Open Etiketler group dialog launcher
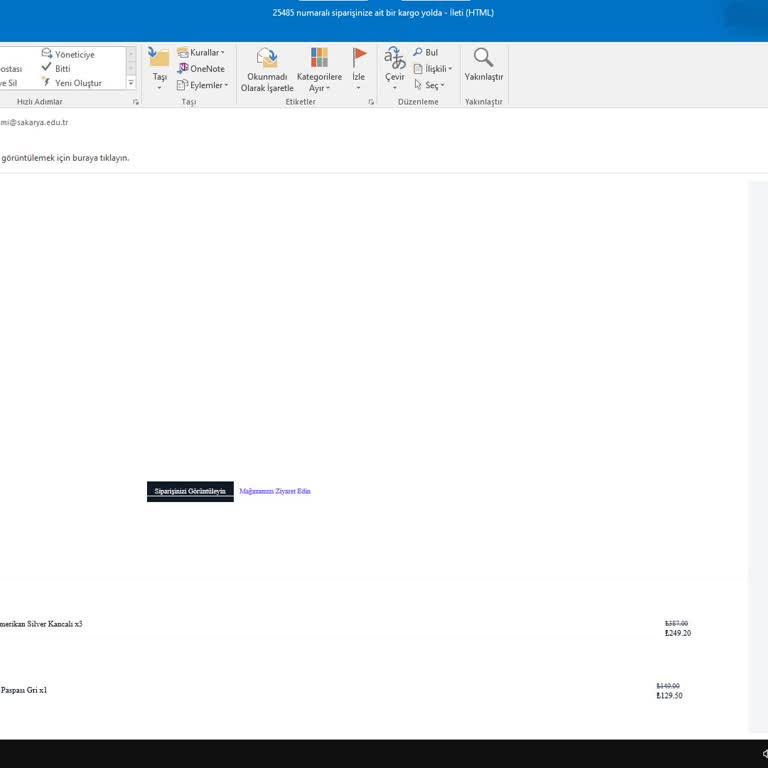 click(371, 102)
